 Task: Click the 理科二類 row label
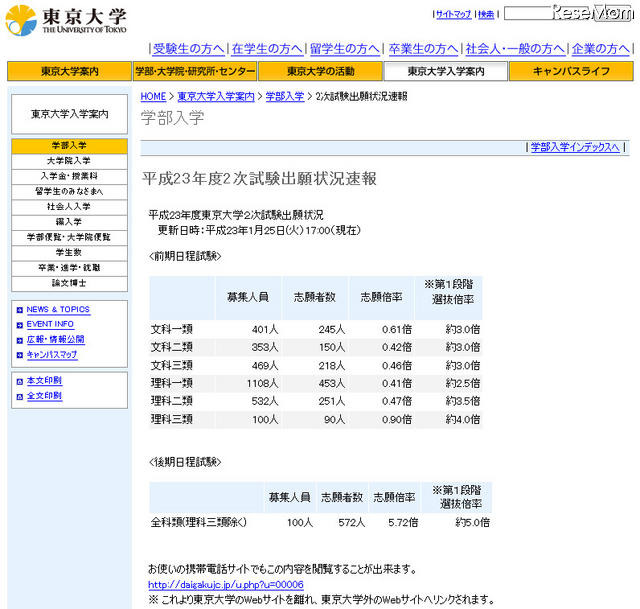pos(171,401)
